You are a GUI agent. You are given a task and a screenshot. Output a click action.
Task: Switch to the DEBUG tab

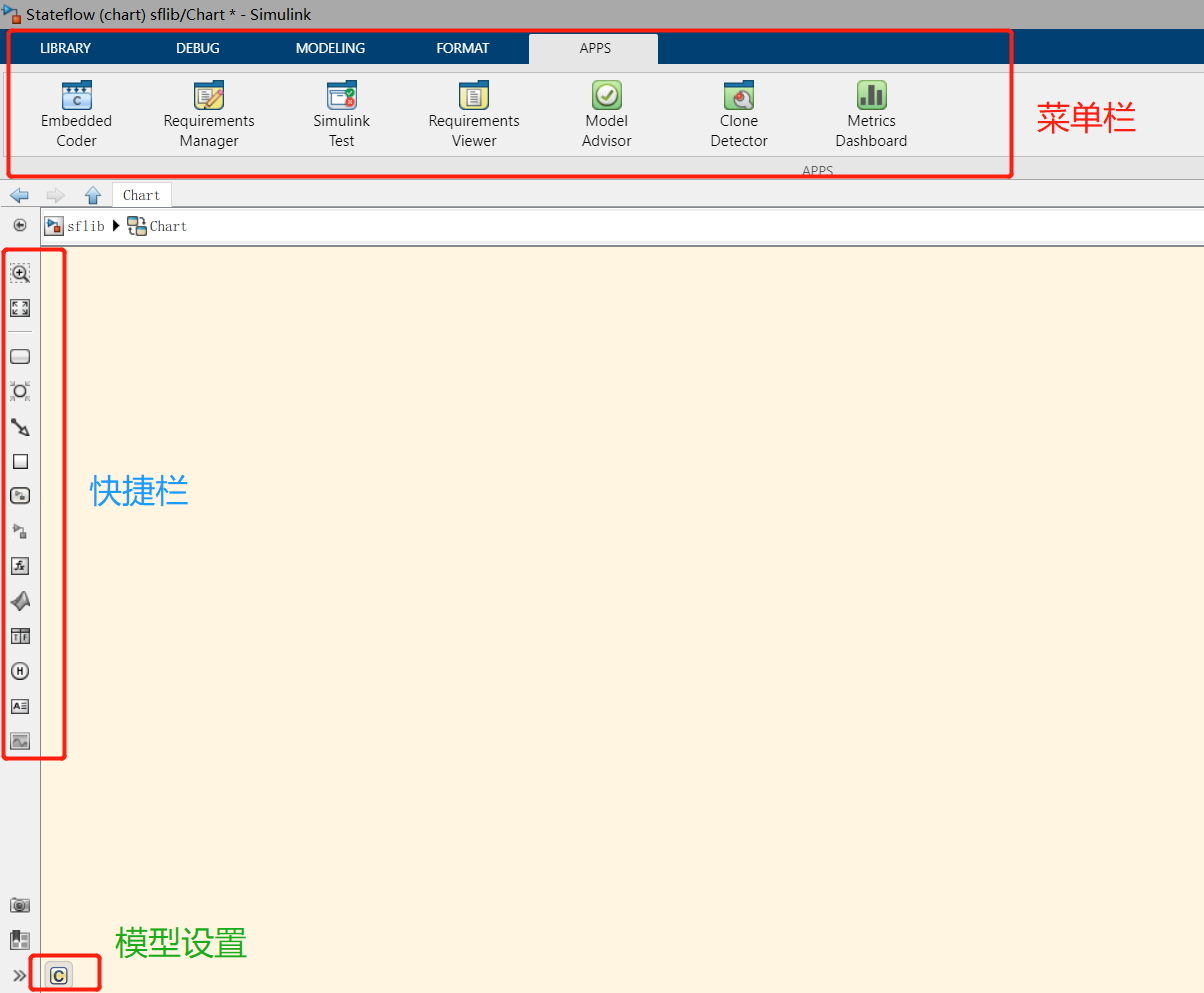pos(198,48)
